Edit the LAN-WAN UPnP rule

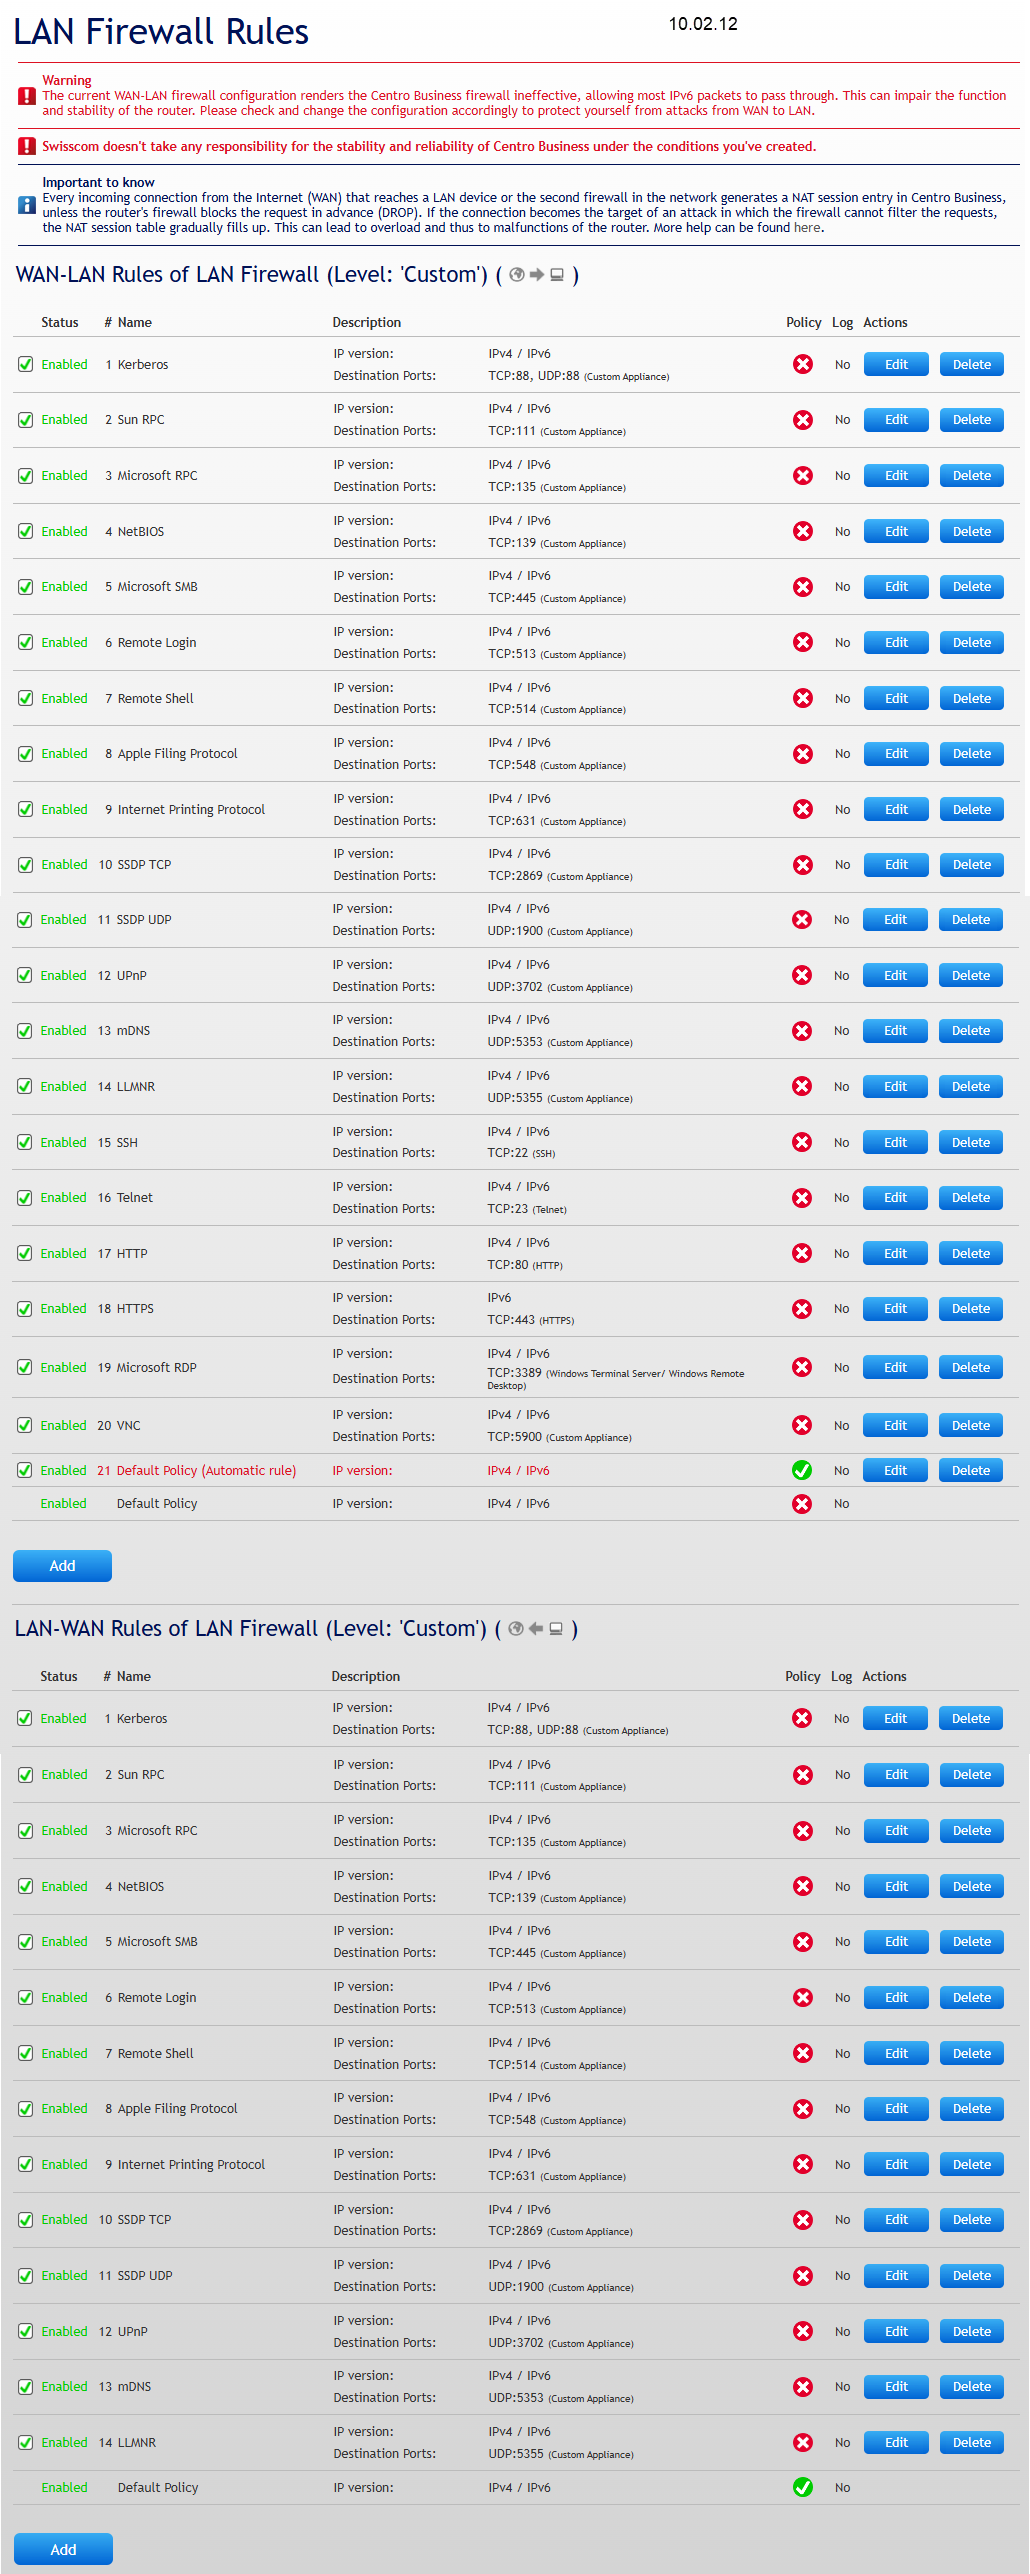[896, 2331]
